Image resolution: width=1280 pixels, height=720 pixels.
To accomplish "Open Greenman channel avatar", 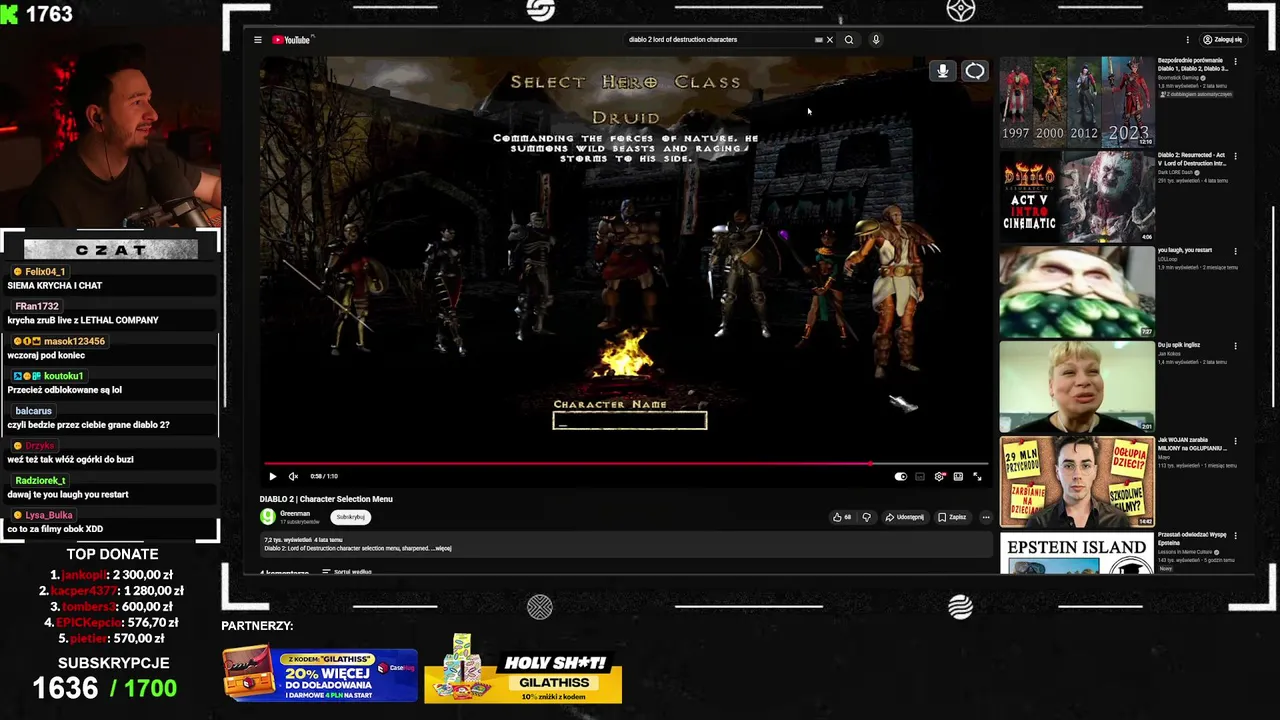I will (267, 517).
